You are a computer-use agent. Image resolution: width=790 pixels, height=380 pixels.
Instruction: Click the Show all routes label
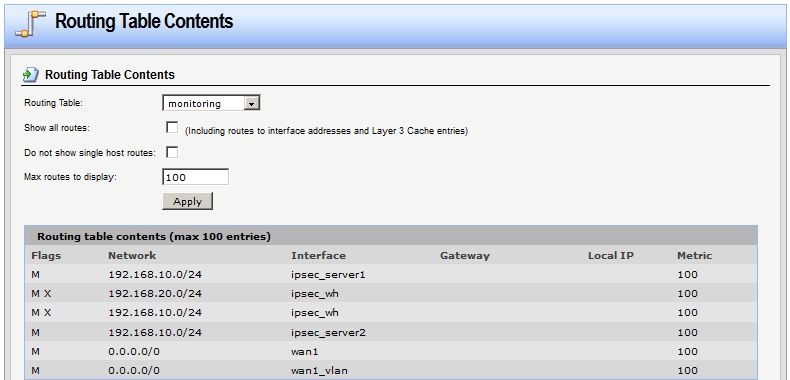tap(57, 128)
